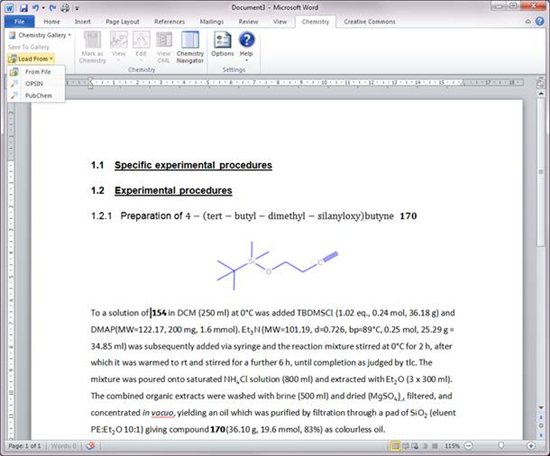Click the heading Specific experimental procedures

pyautogui.click(x=193, y=165)
